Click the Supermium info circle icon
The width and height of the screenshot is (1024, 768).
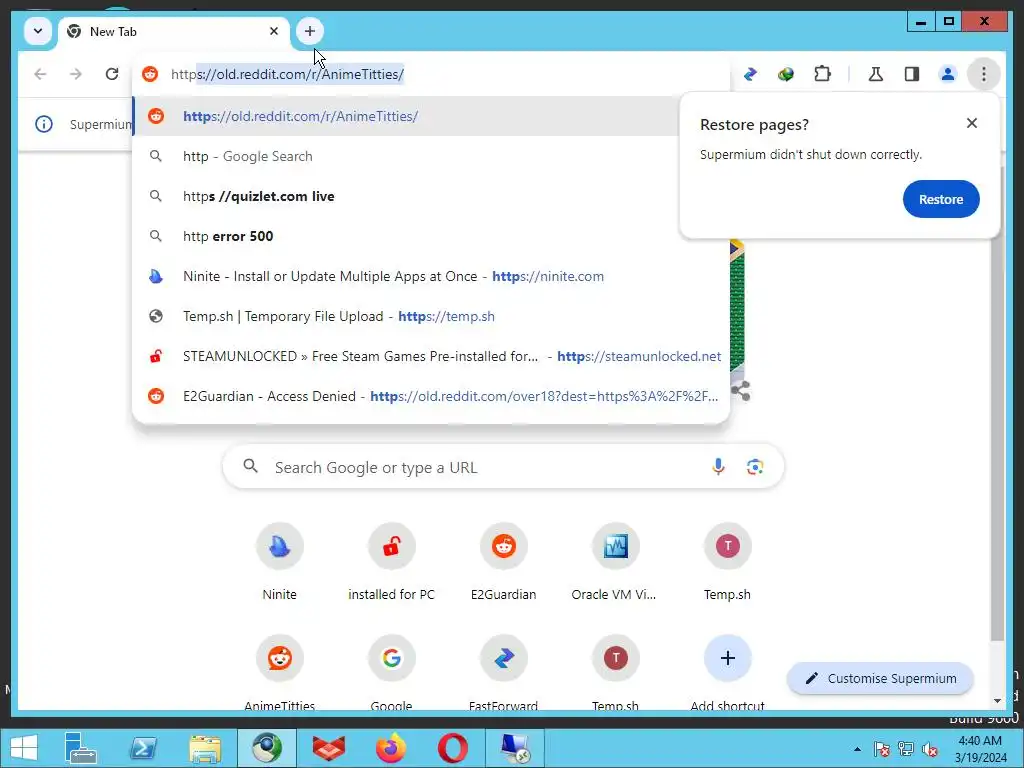44,123
